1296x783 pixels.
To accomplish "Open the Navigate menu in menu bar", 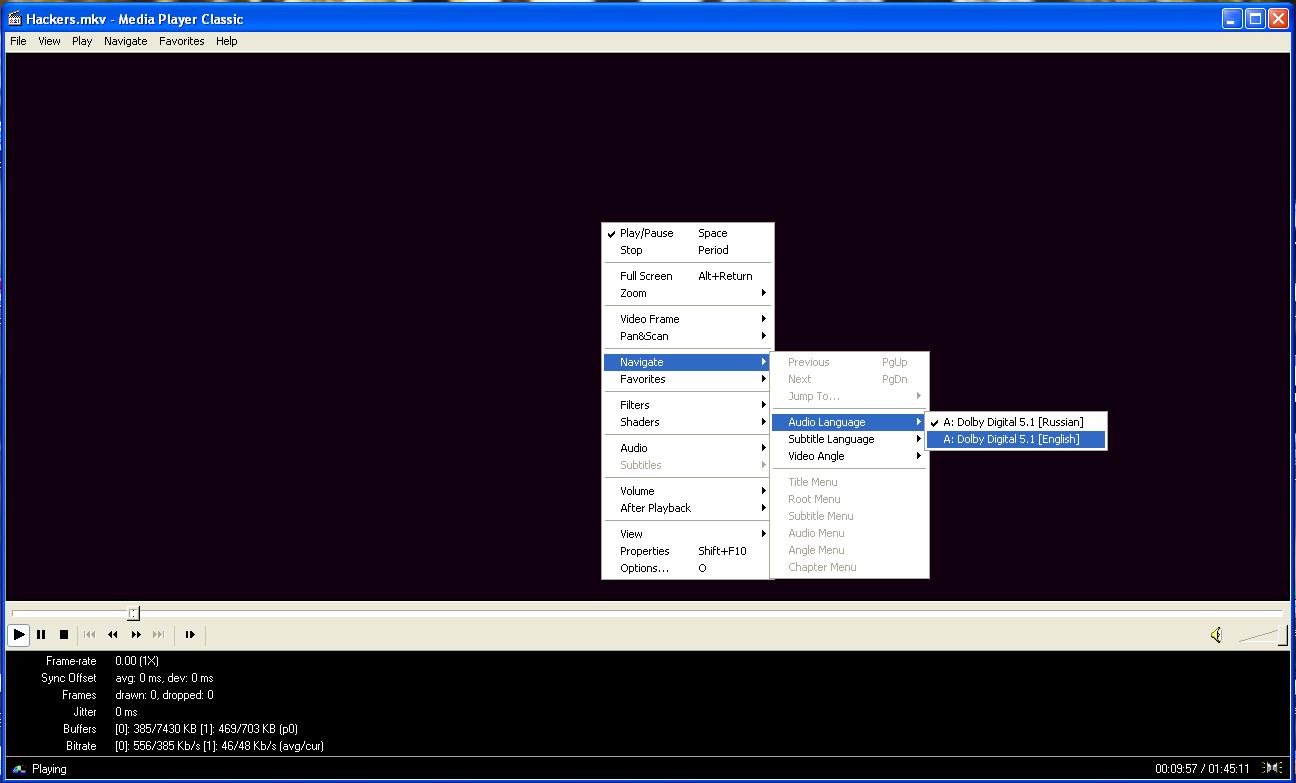I will tap(125, 41).
